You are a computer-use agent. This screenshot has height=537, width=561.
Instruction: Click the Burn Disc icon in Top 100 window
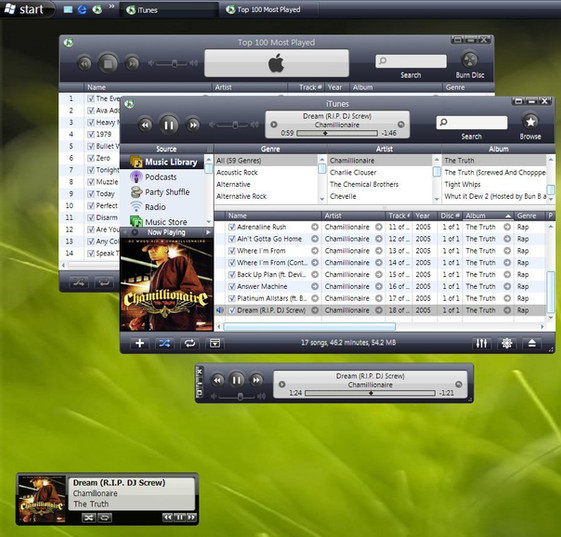(x=469, y=60)
